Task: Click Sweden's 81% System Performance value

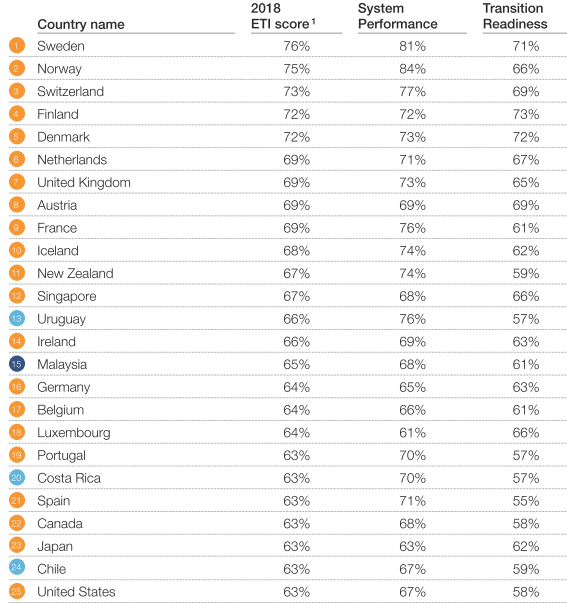Action: pyautogui.click(x=412, y=46)
